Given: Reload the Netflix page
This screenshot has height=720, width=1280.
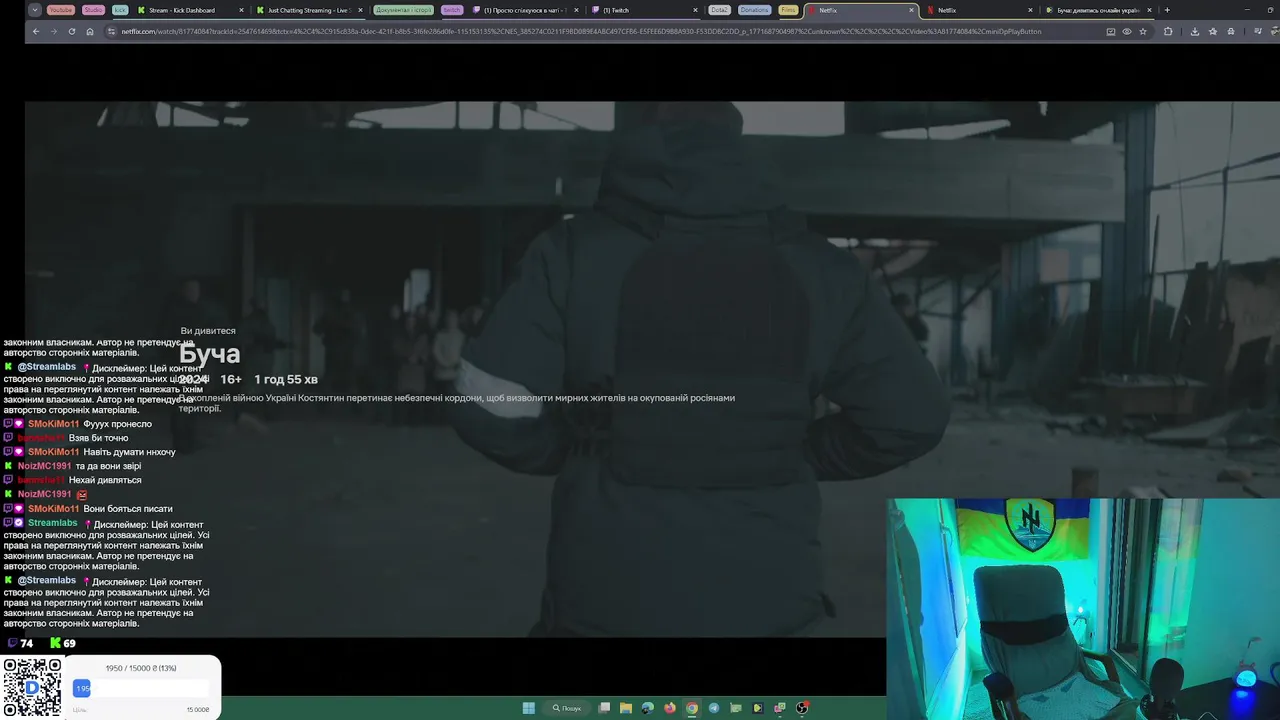Looking at the screenshot, I should [x=72, y=31].
